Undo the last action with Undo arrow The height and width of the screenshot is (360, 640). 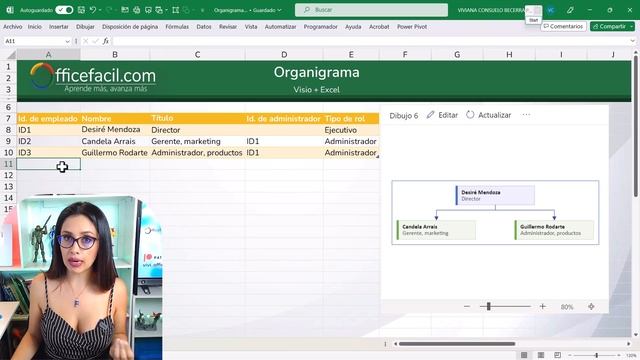click(x=93, y=10)
